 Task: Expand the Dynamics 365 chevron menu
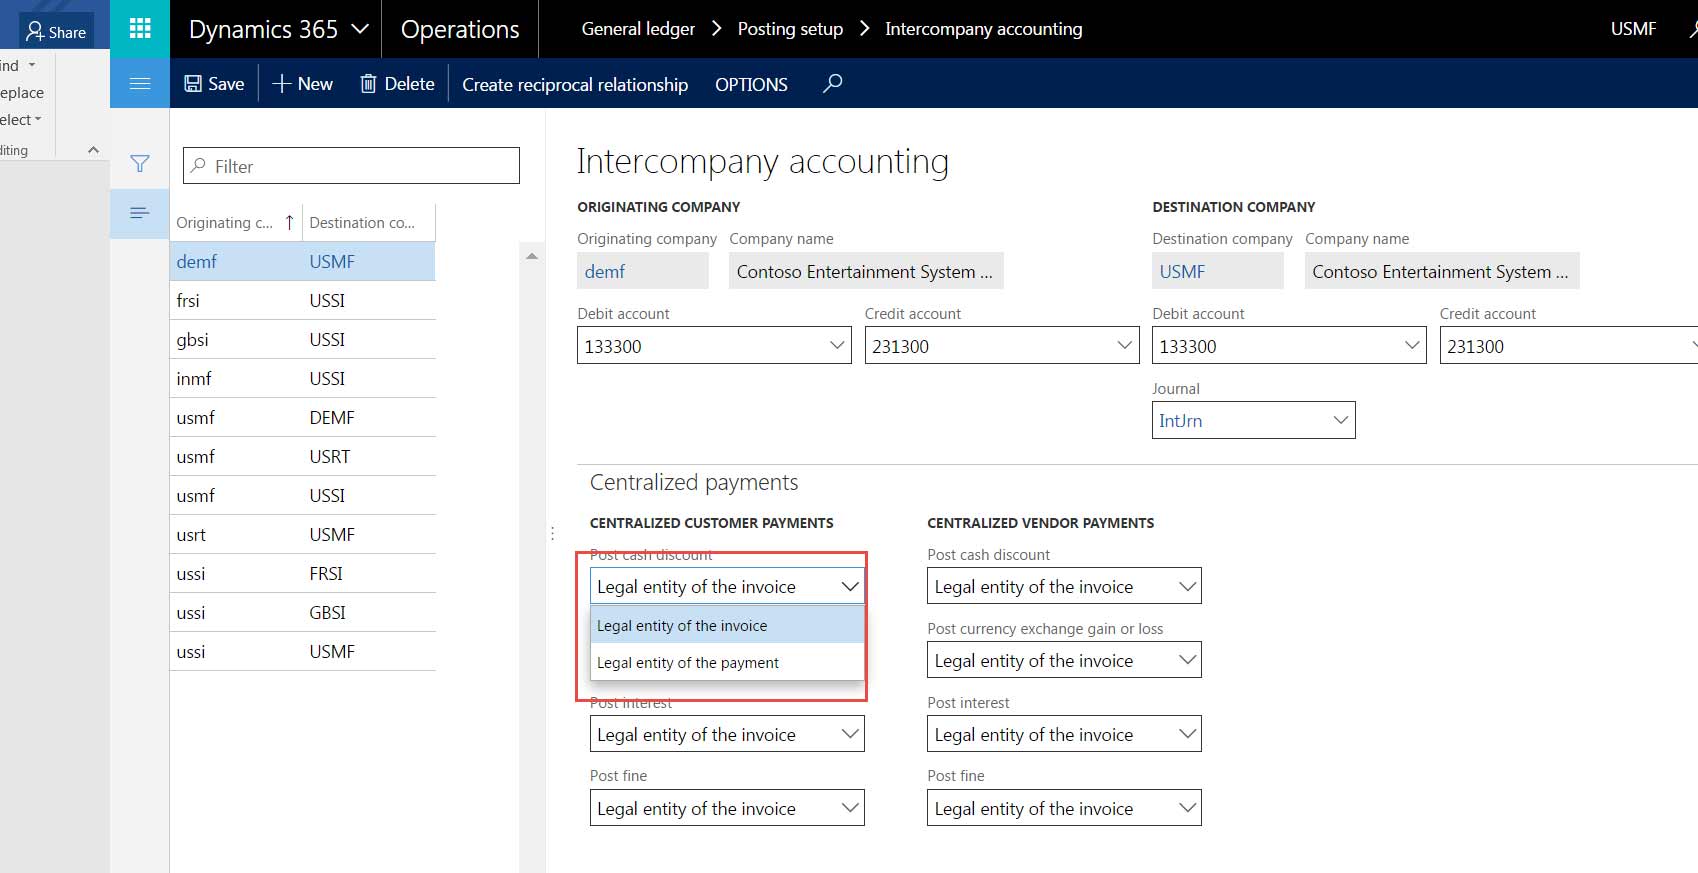pyautogui.click(x=360, y=29)
